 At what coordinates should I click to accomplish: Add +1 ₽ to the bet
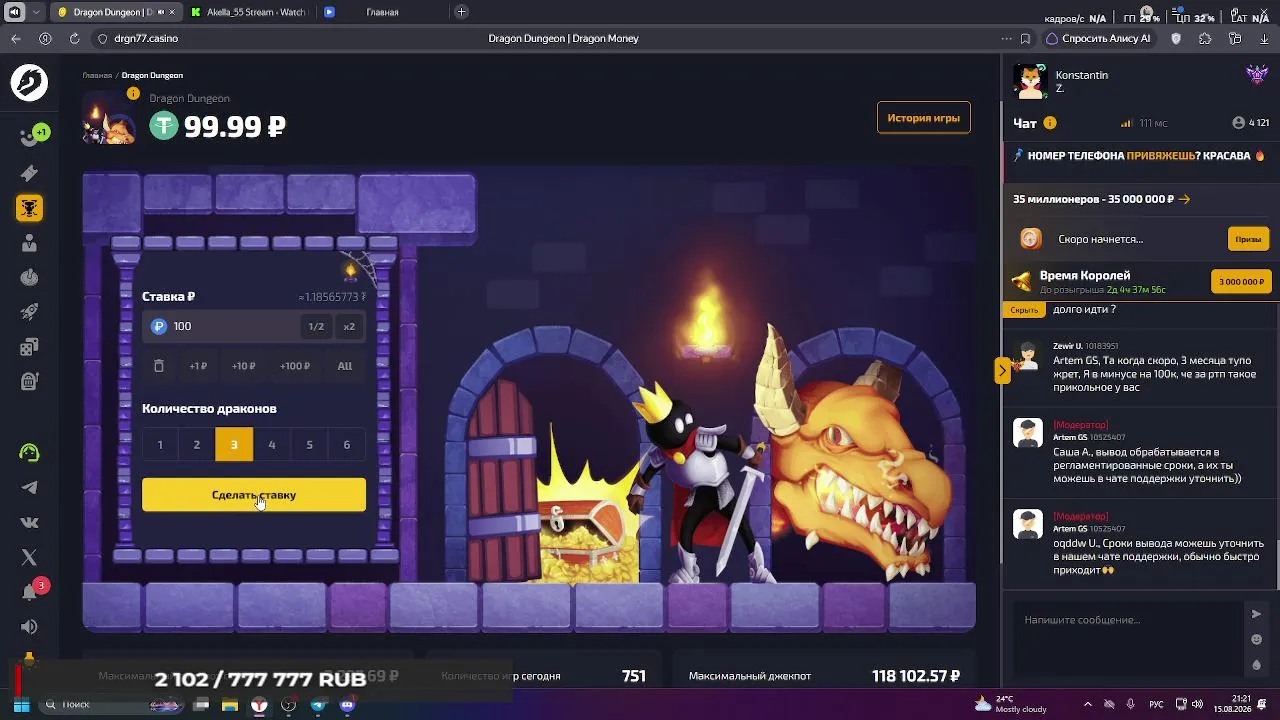pos(198,366)
